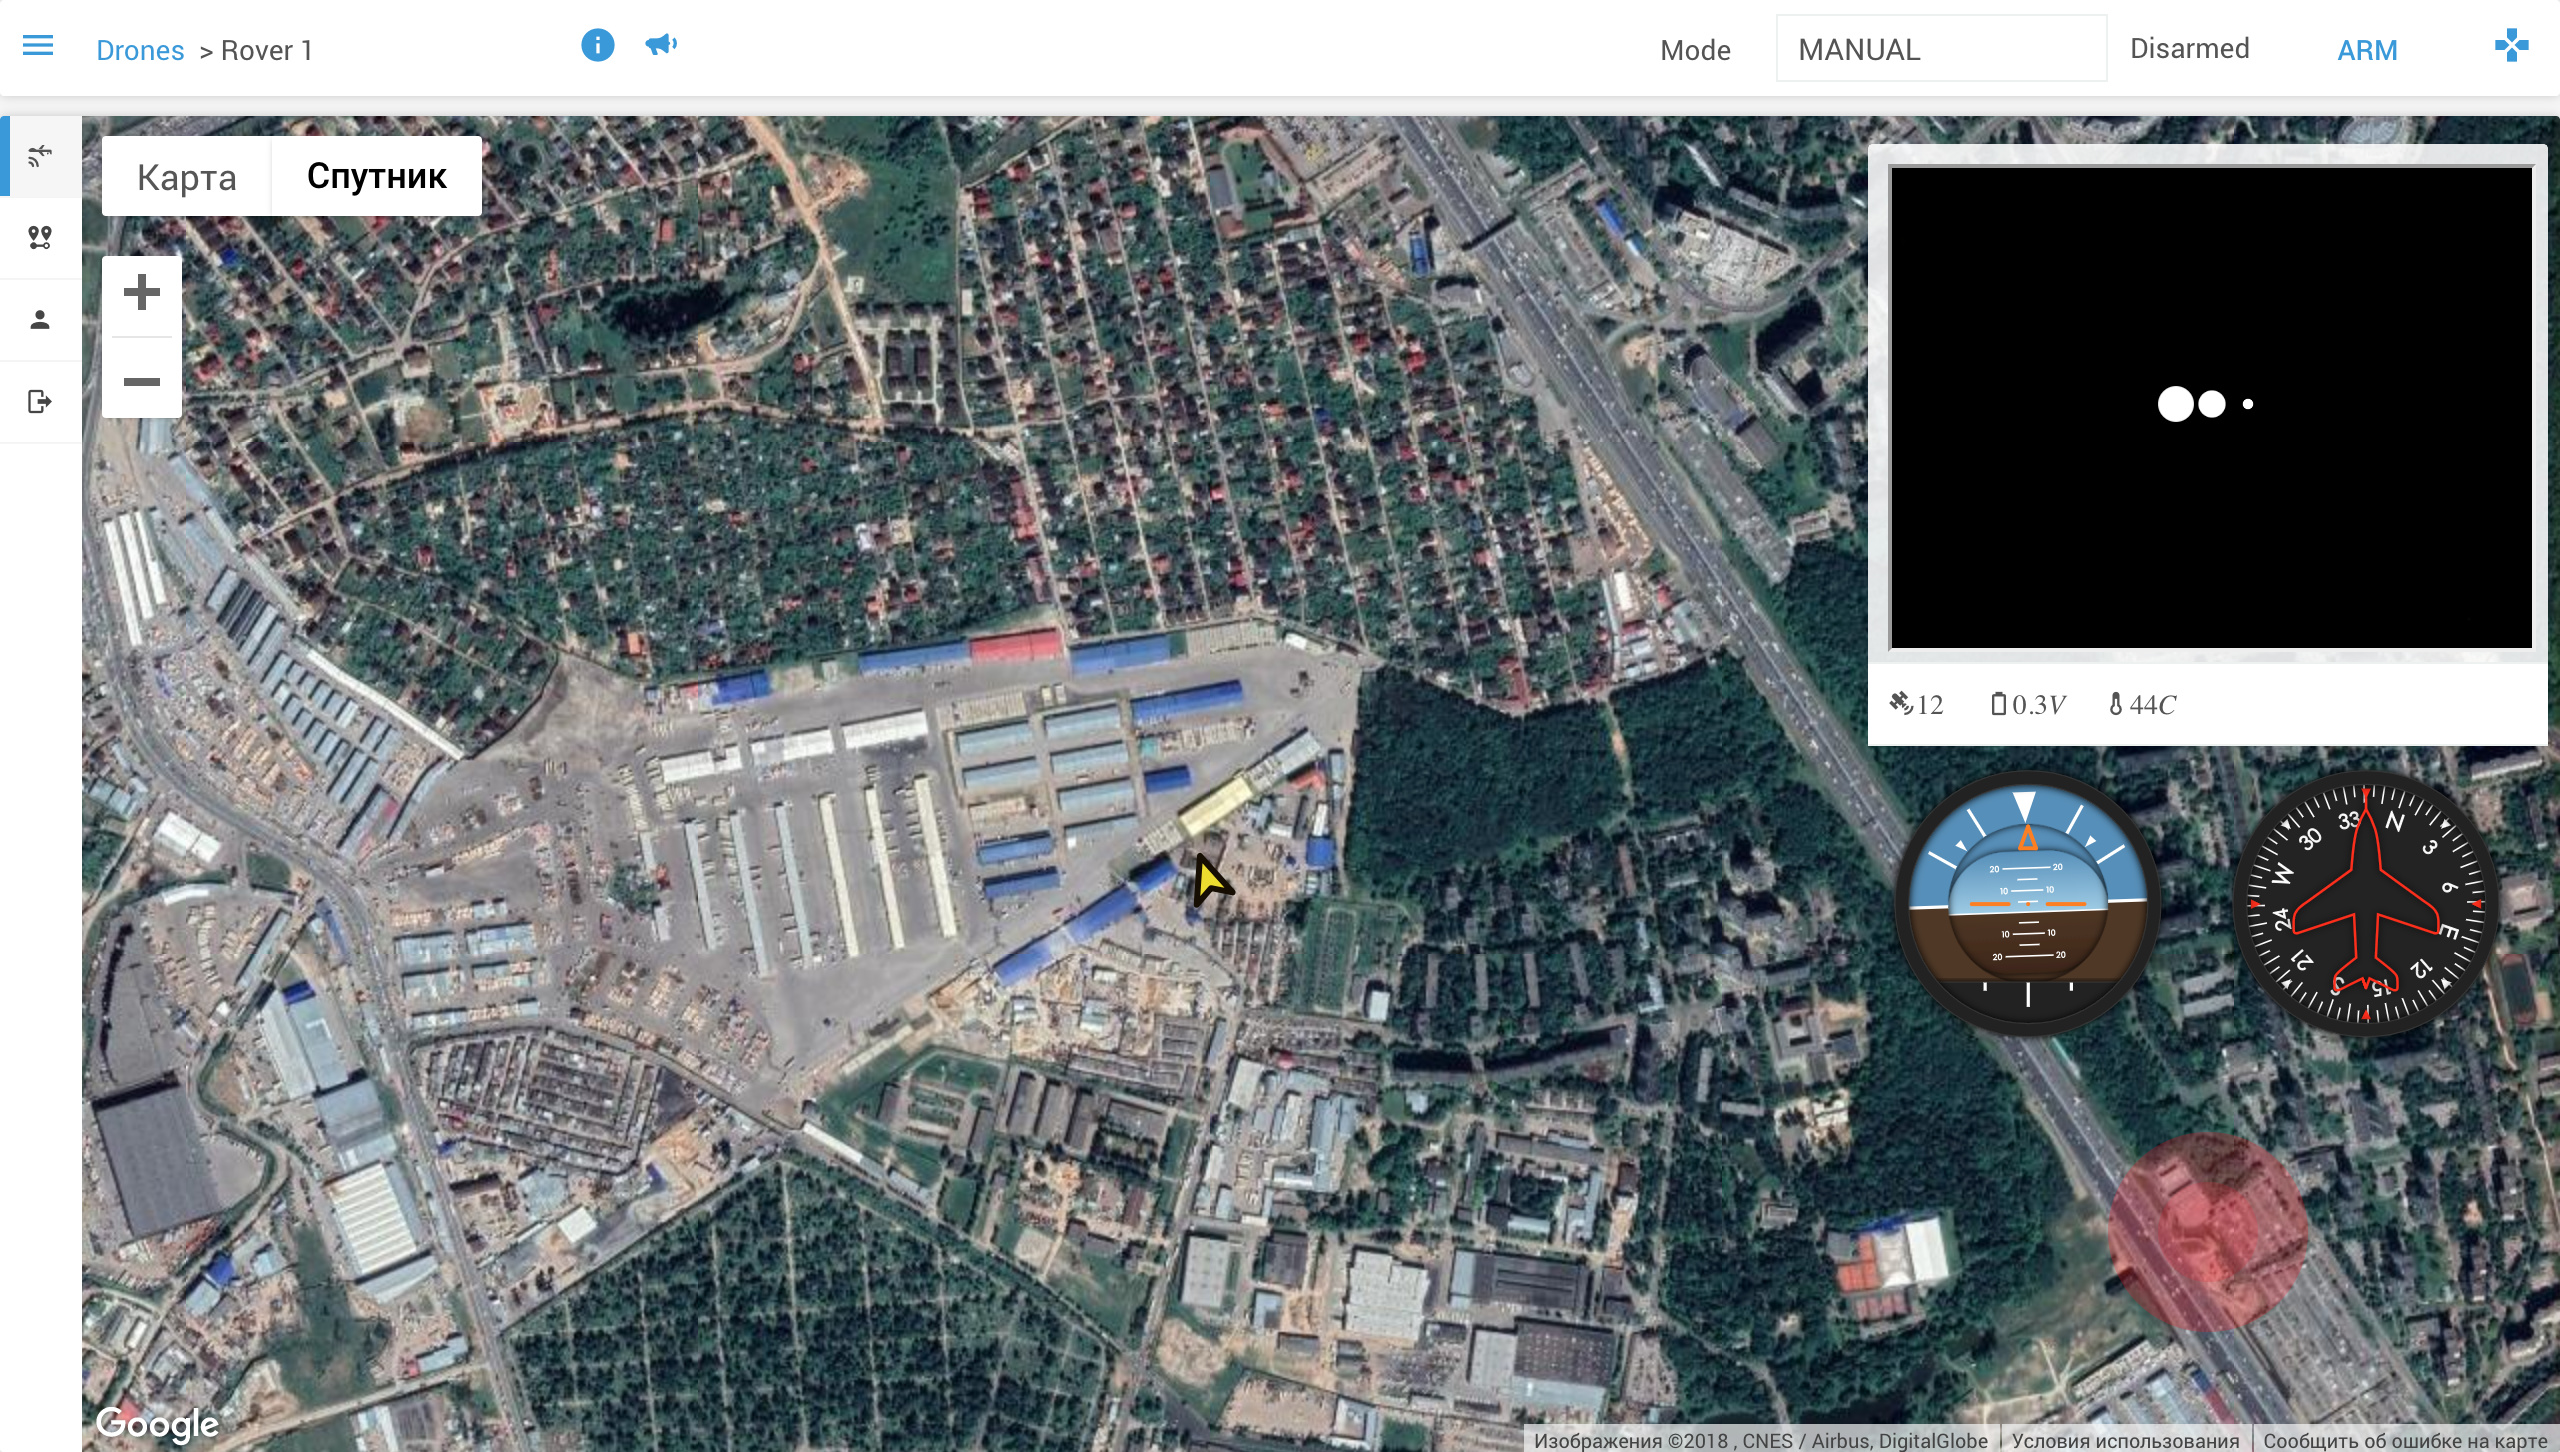Open the drone info icon
Screen dimensions: 2560x1452
597,45
